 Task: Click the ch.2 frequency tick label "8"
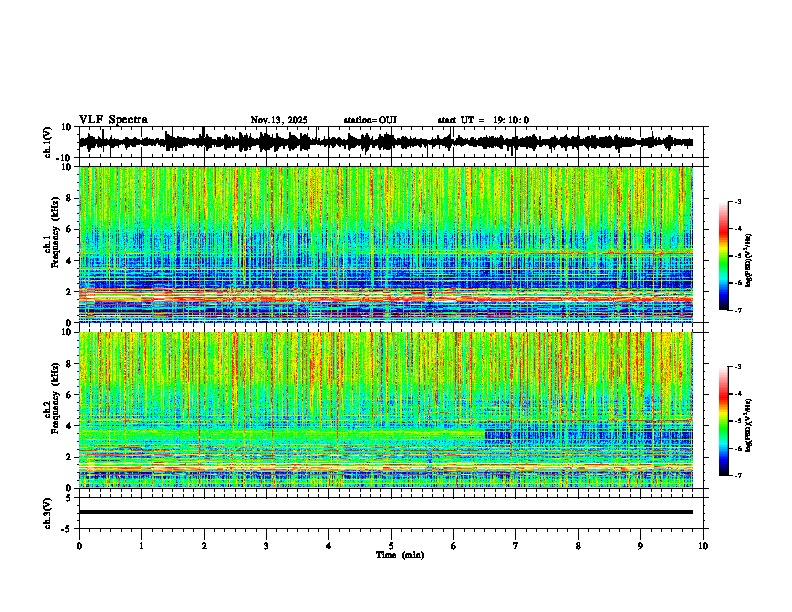point(69,364)
